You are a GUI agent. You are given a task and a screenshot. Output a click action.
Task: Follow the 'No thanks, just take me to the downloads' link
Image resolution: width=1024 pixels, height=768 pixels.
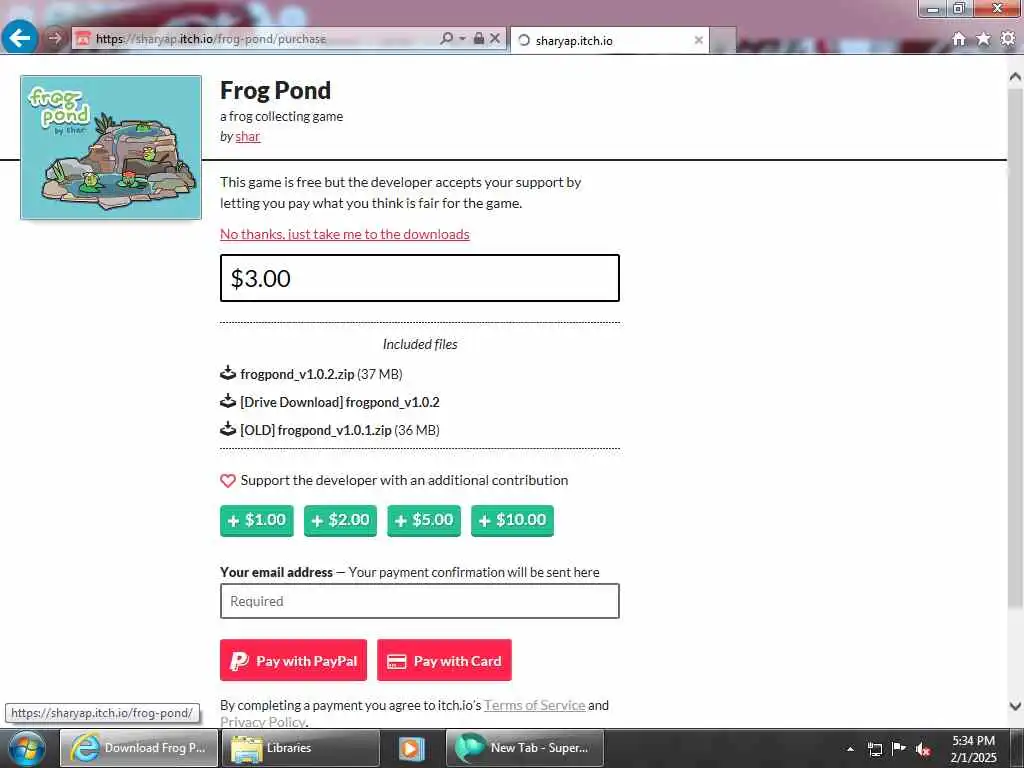pyautogui.click(x=345, y=234)
